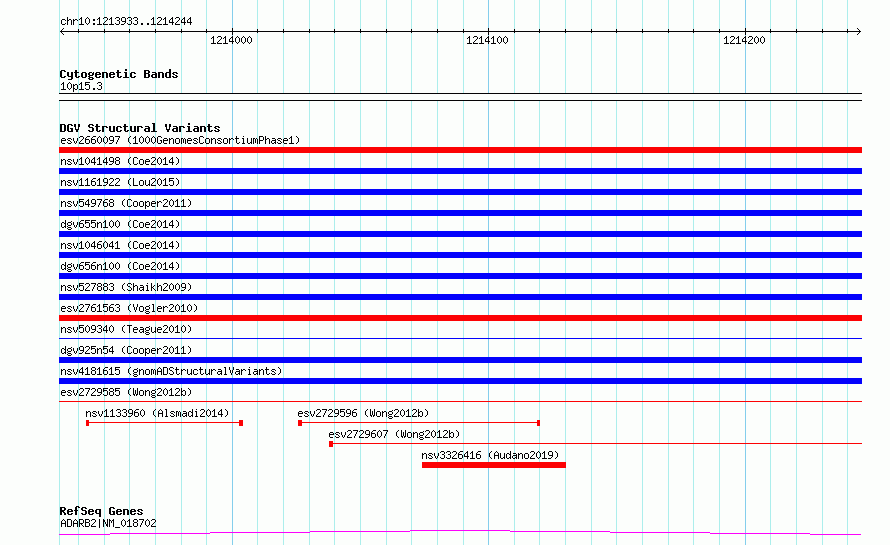Select esv2729607 (Wong2012b) label
Viewport: 890px width, 545px height.
point(394,434)
